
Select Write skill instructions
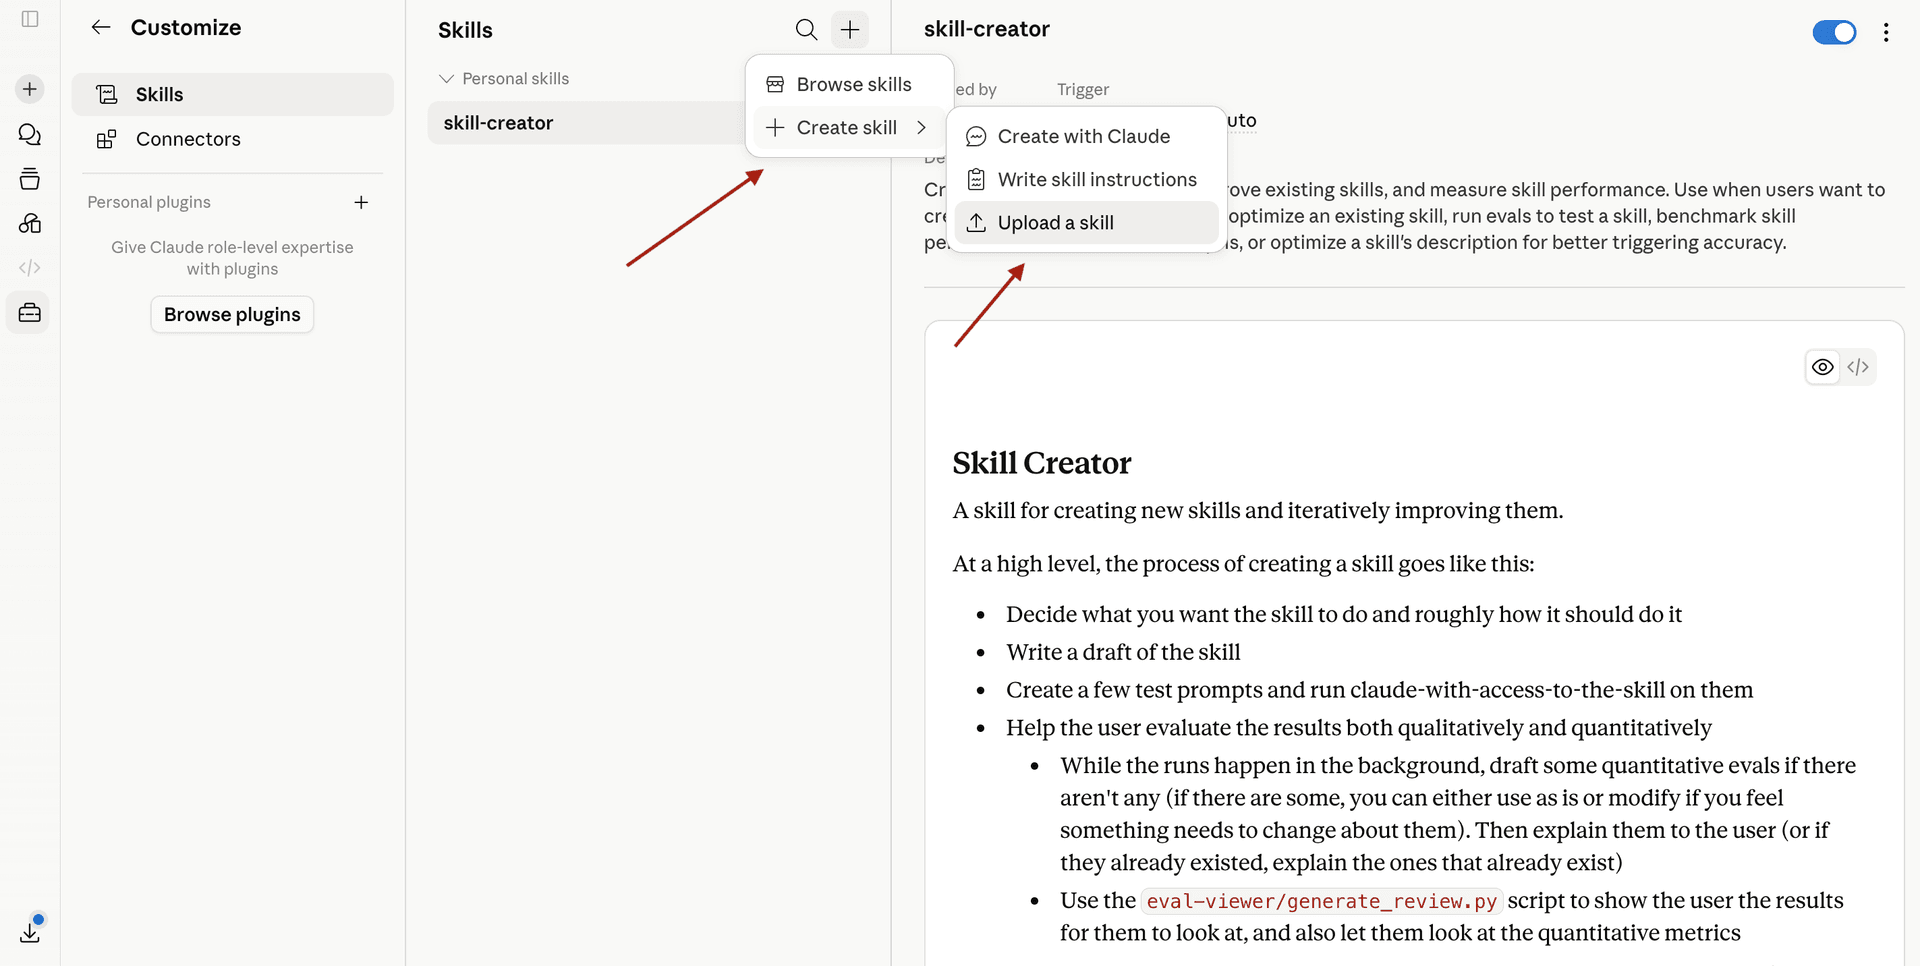[1086, 179]
